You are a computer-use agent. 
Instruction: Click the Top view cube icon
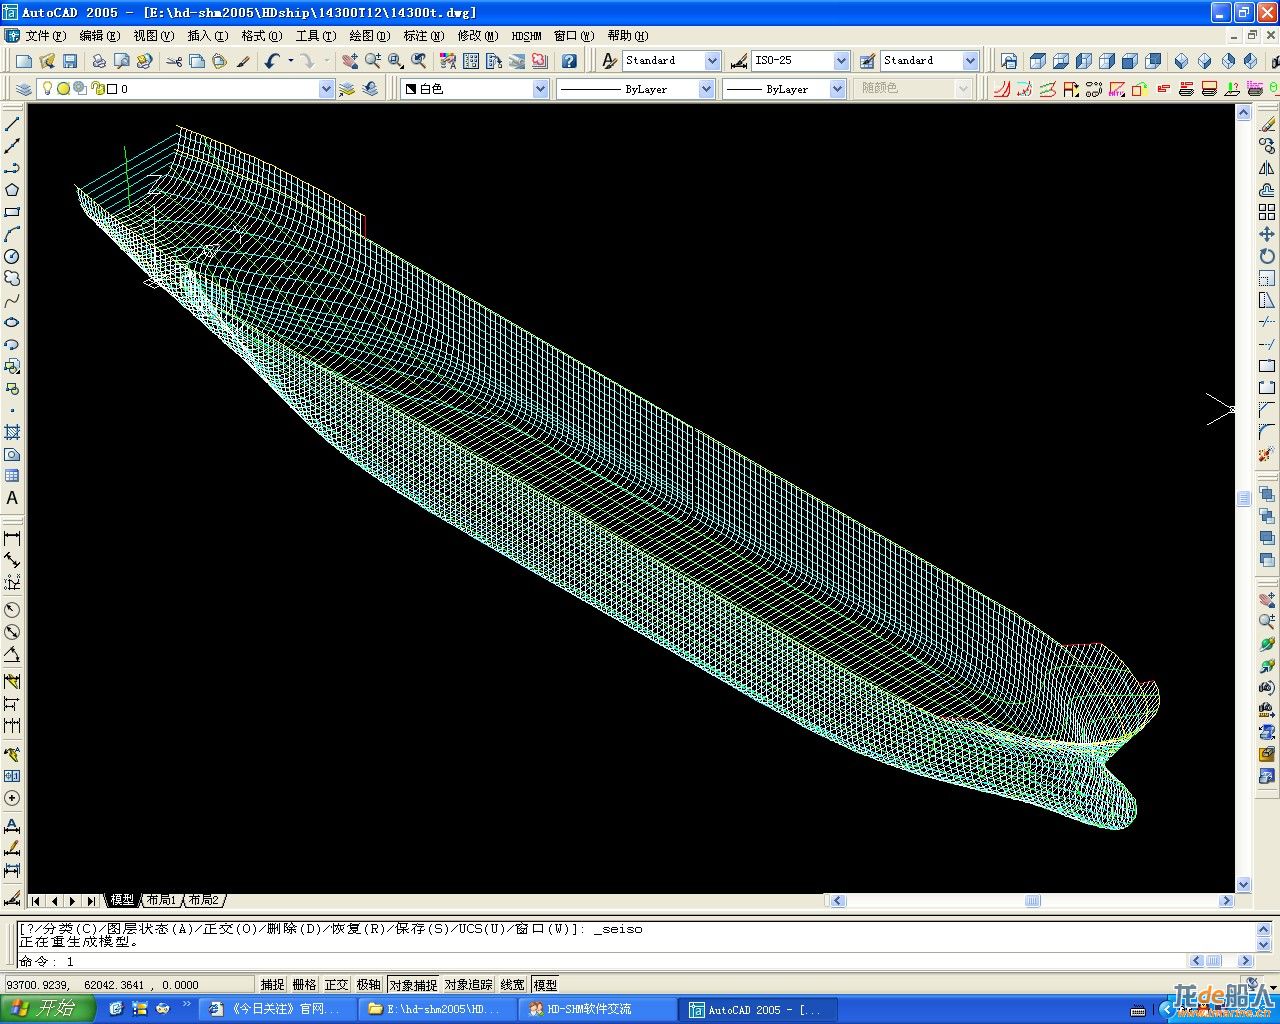tap(1038, 61)
